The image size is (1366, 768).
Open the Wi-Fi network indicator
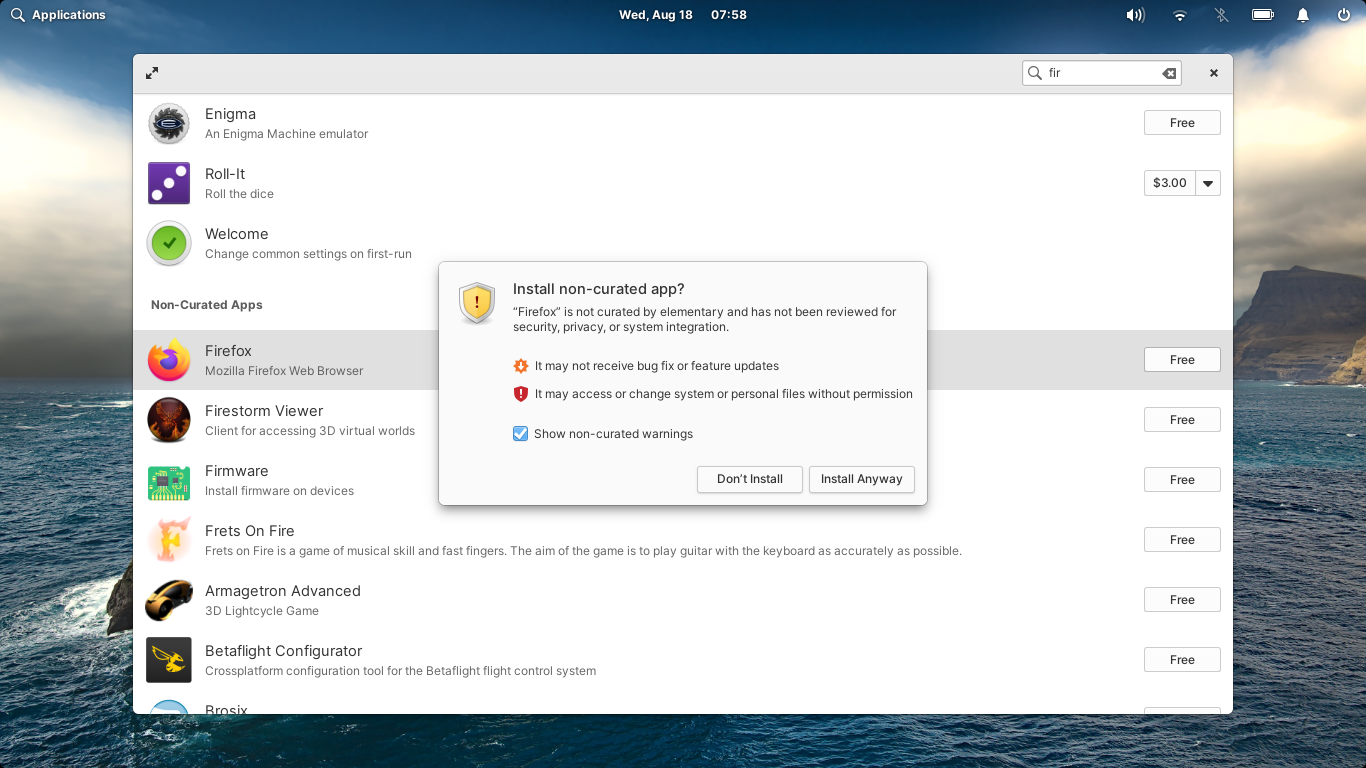[x=1180, y=15]
